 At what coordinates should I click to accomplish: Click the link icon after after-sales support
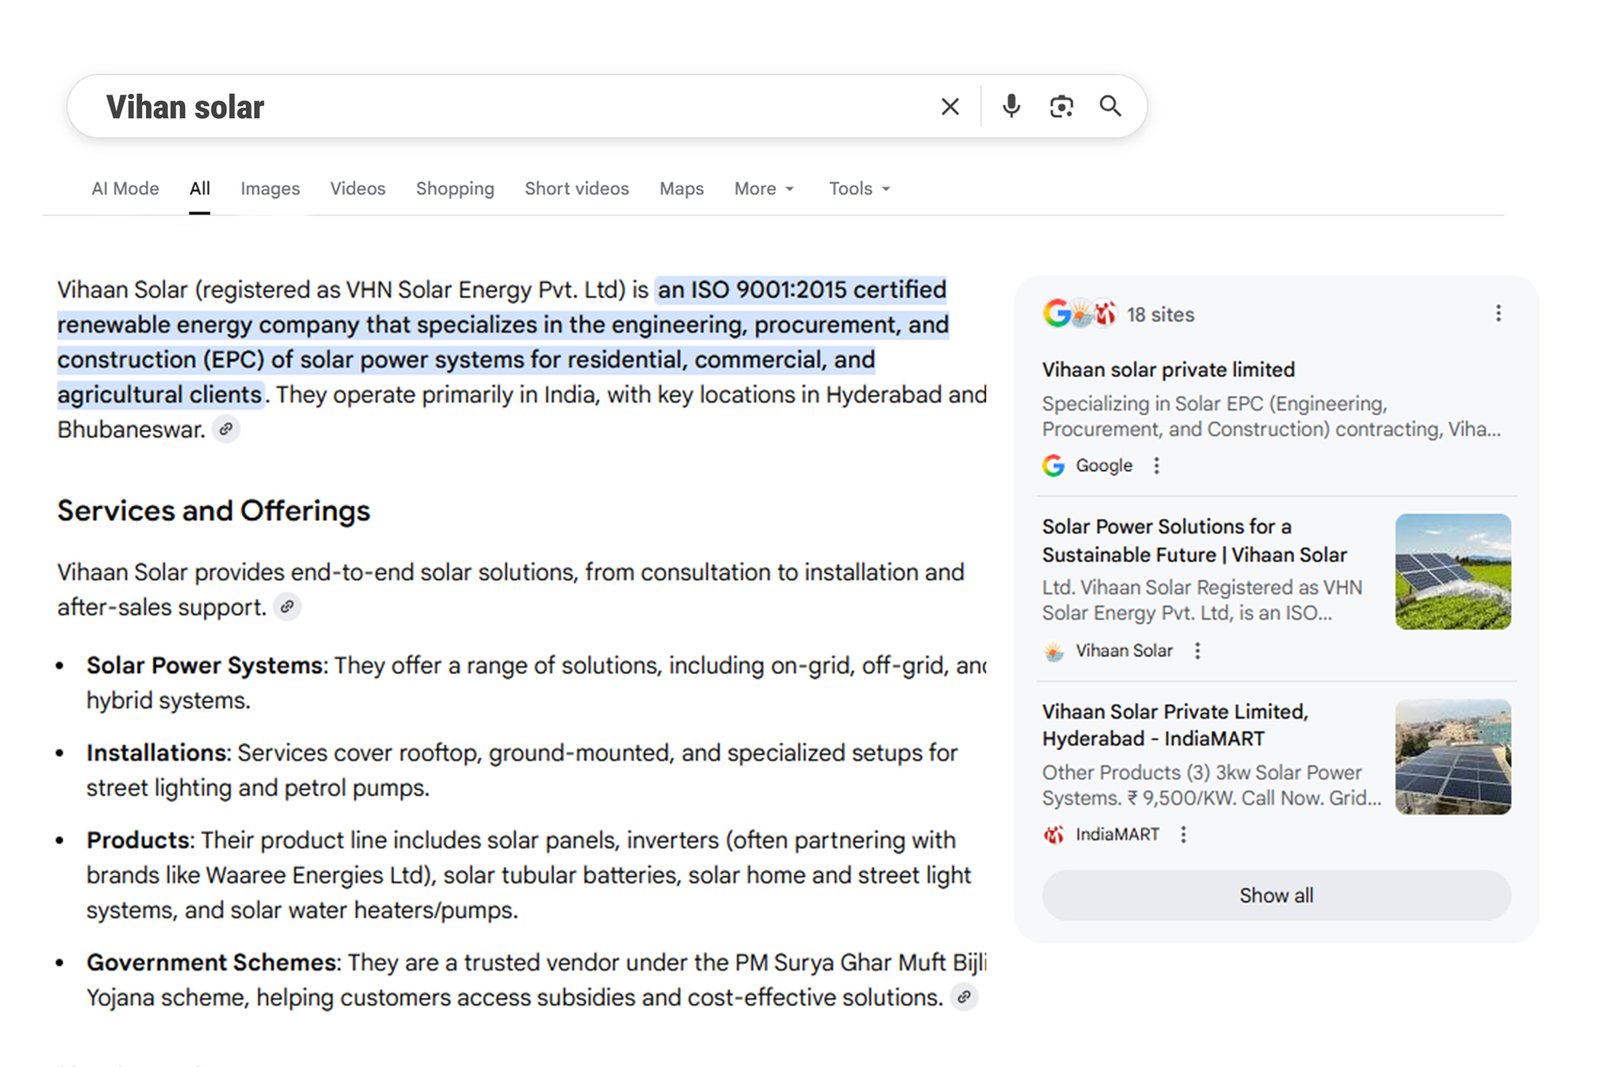287,607
